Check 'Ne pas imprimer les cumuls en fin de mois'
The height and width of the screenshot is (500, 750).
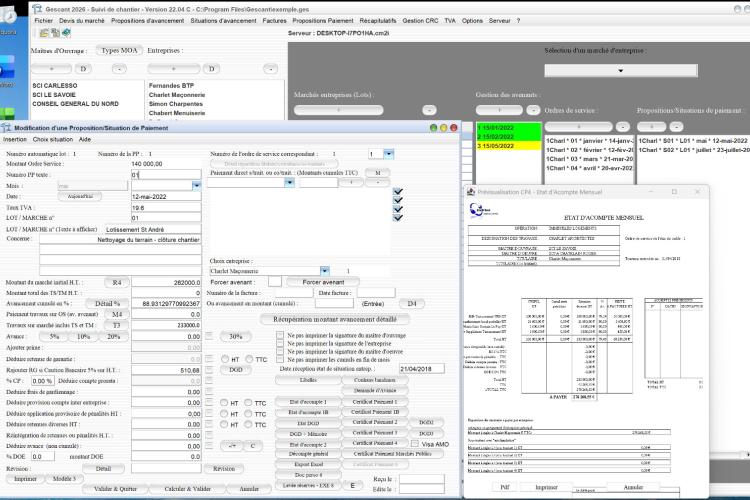280,359
